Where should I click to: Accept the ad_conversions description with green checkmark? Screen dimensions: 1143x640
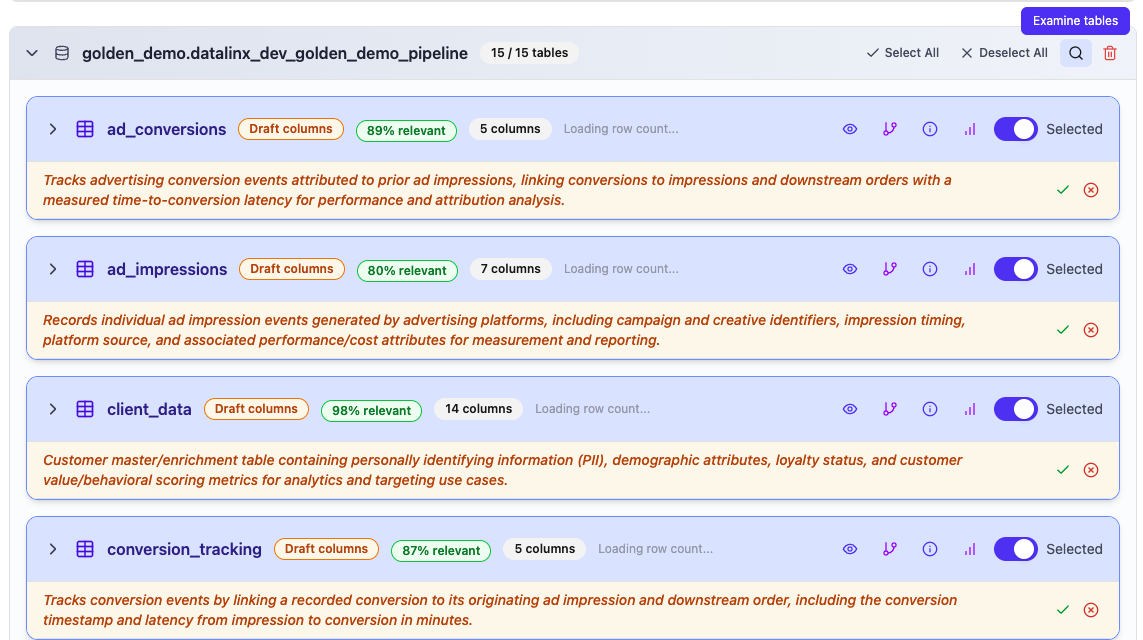coord(1063,189)
